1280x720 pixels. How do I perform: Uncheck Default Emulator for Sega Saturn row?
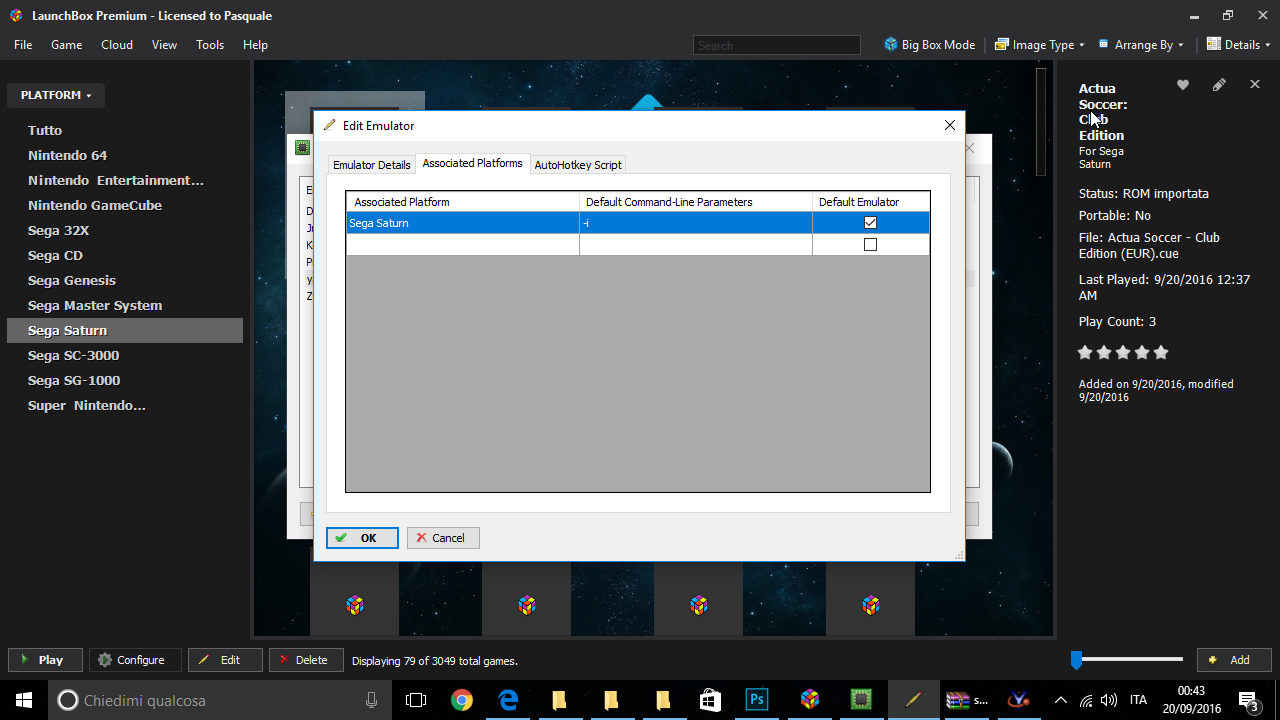click(870, 223)
